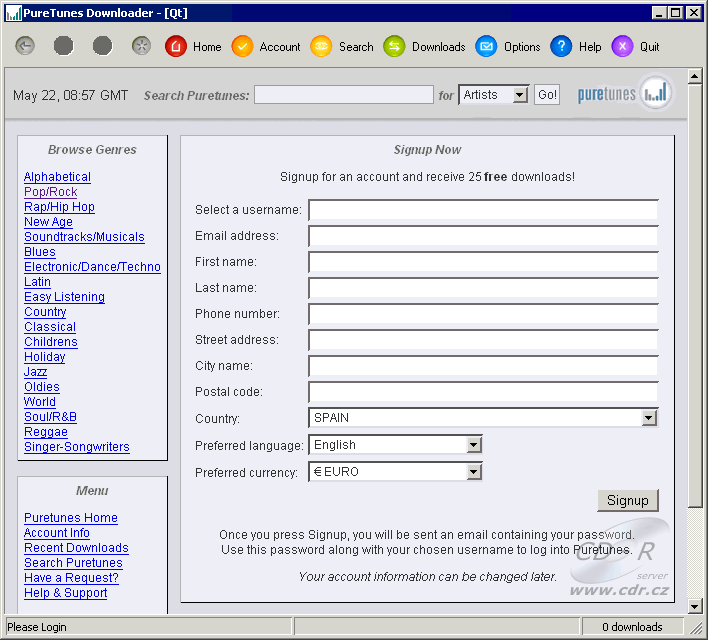Open the Oldies genre link
708x640 pixels.
[x=42, y=387]
